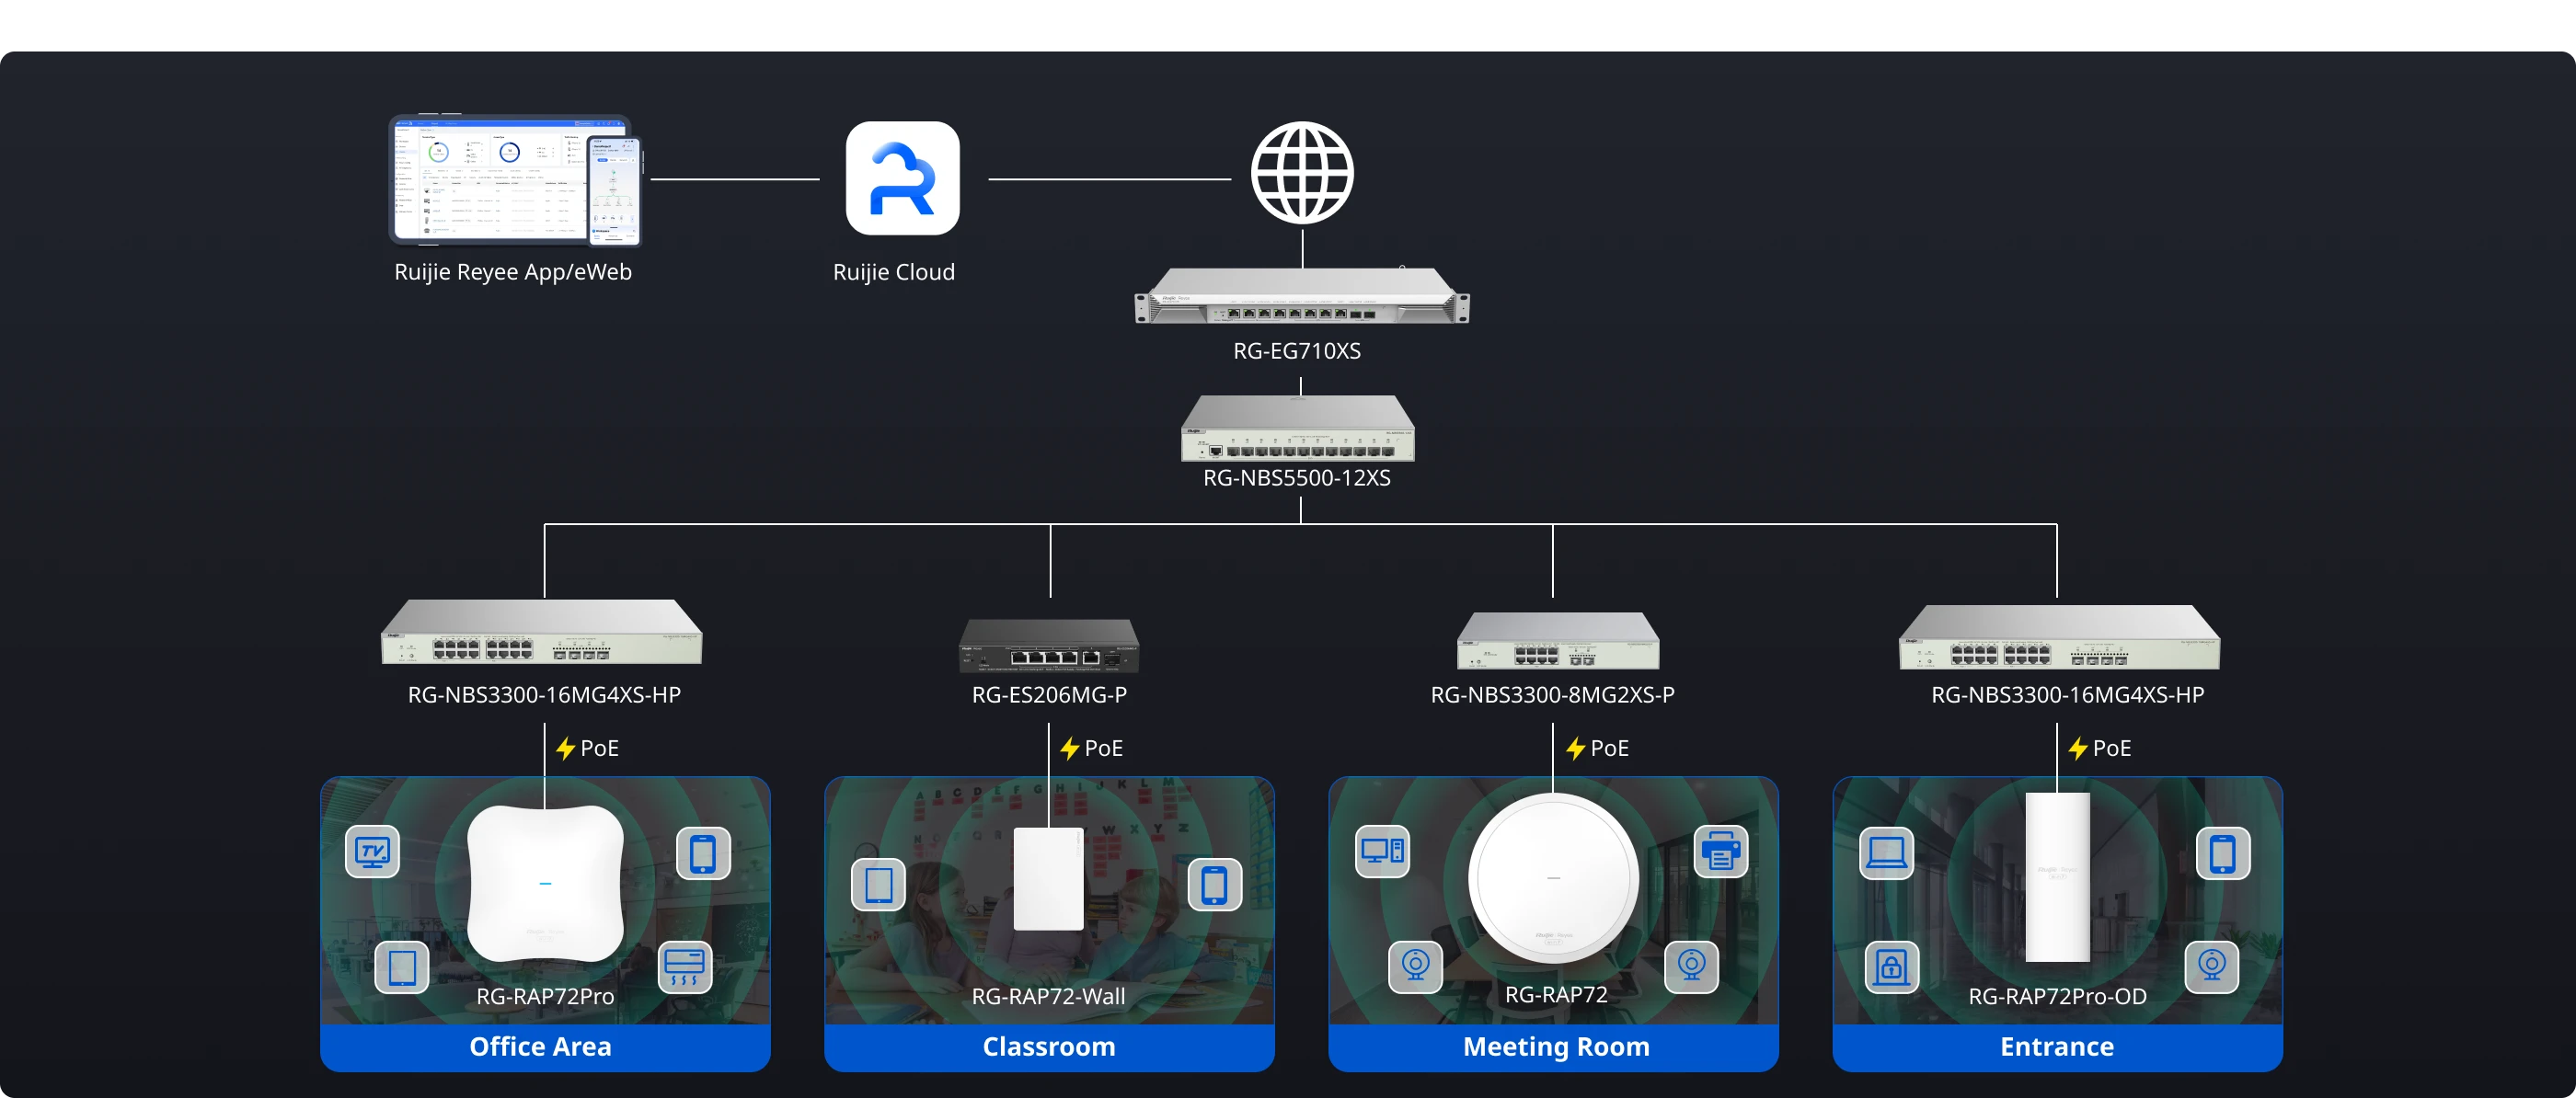
Task: Click the door lock icon in Entrance
Action: click(1892, 967)
